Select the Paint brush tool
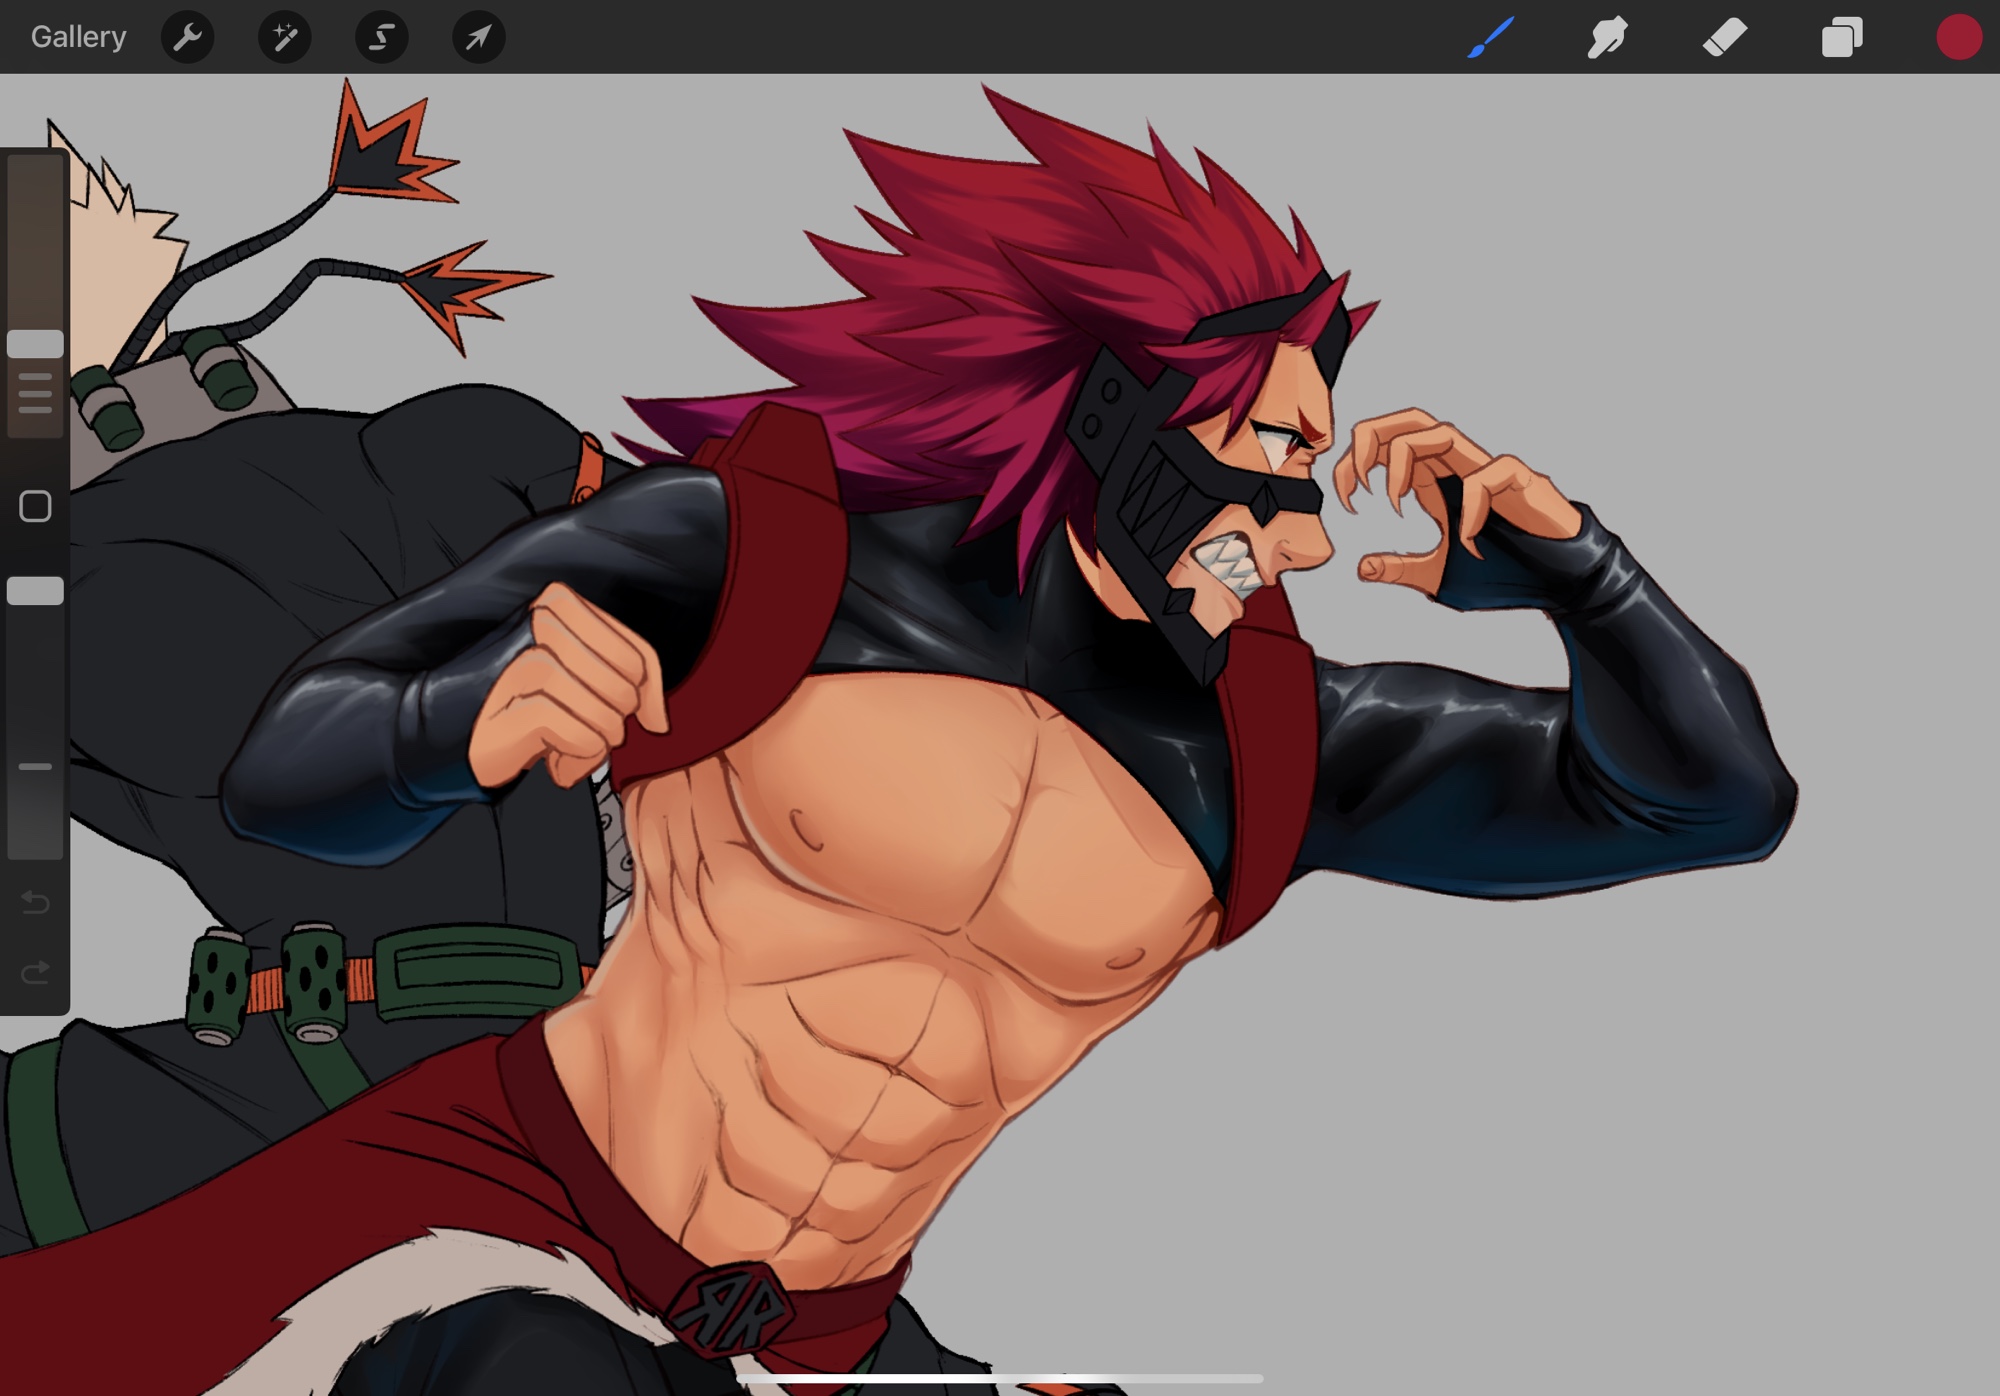 click(1491, 38)
